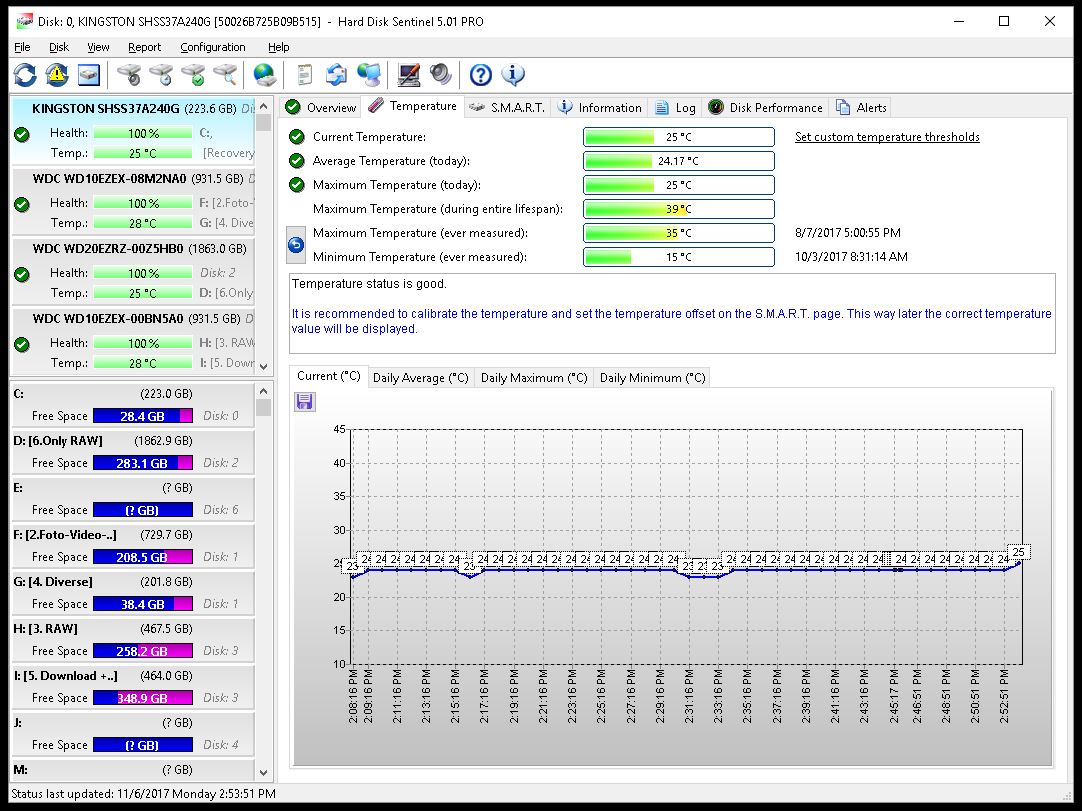This screenshot has width=1082, height=811.
Task: Open the File menu
Action: (22, 47)
